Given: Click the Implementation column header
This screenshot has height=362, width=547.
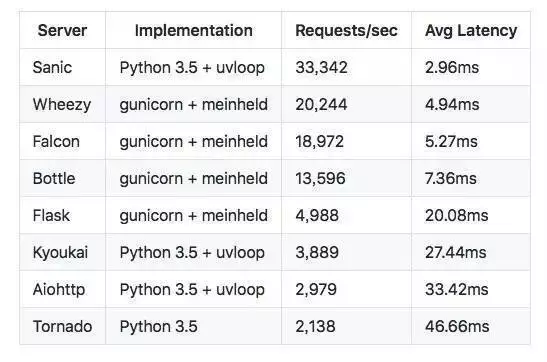Looking at the screenshot, I should tap(194, 31).
